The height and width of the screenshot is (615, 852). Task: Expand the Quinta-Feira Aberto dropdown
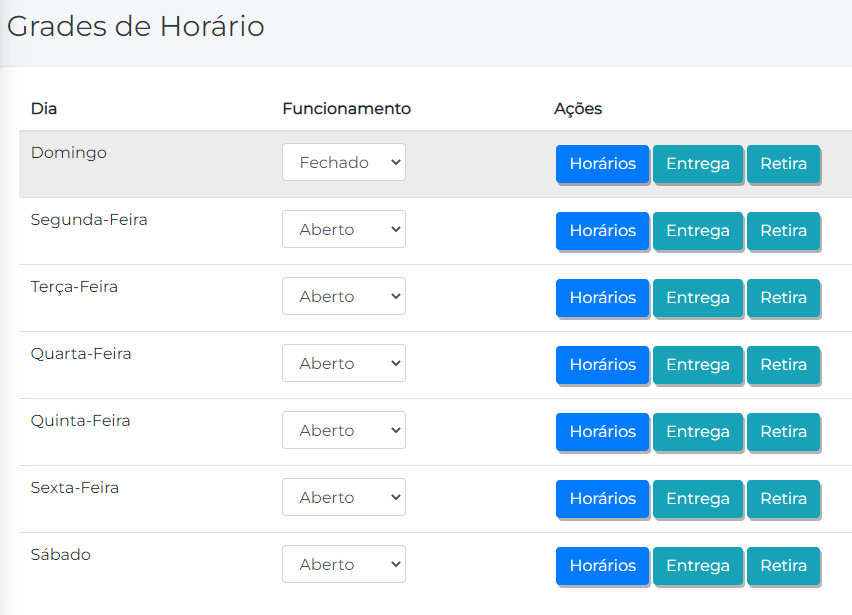[x=343, y=430]
